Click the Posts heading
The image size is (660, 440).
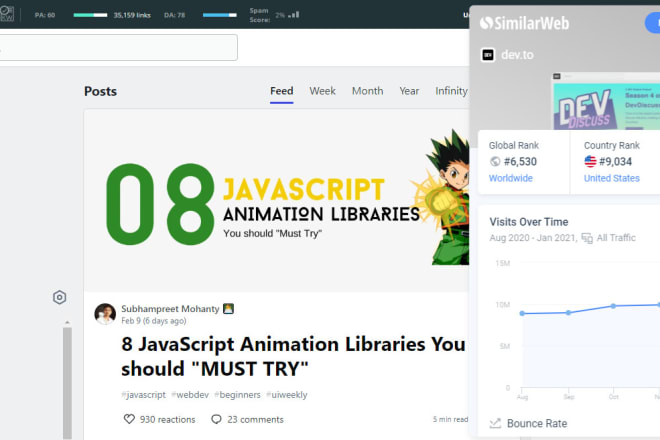(100, 91)
